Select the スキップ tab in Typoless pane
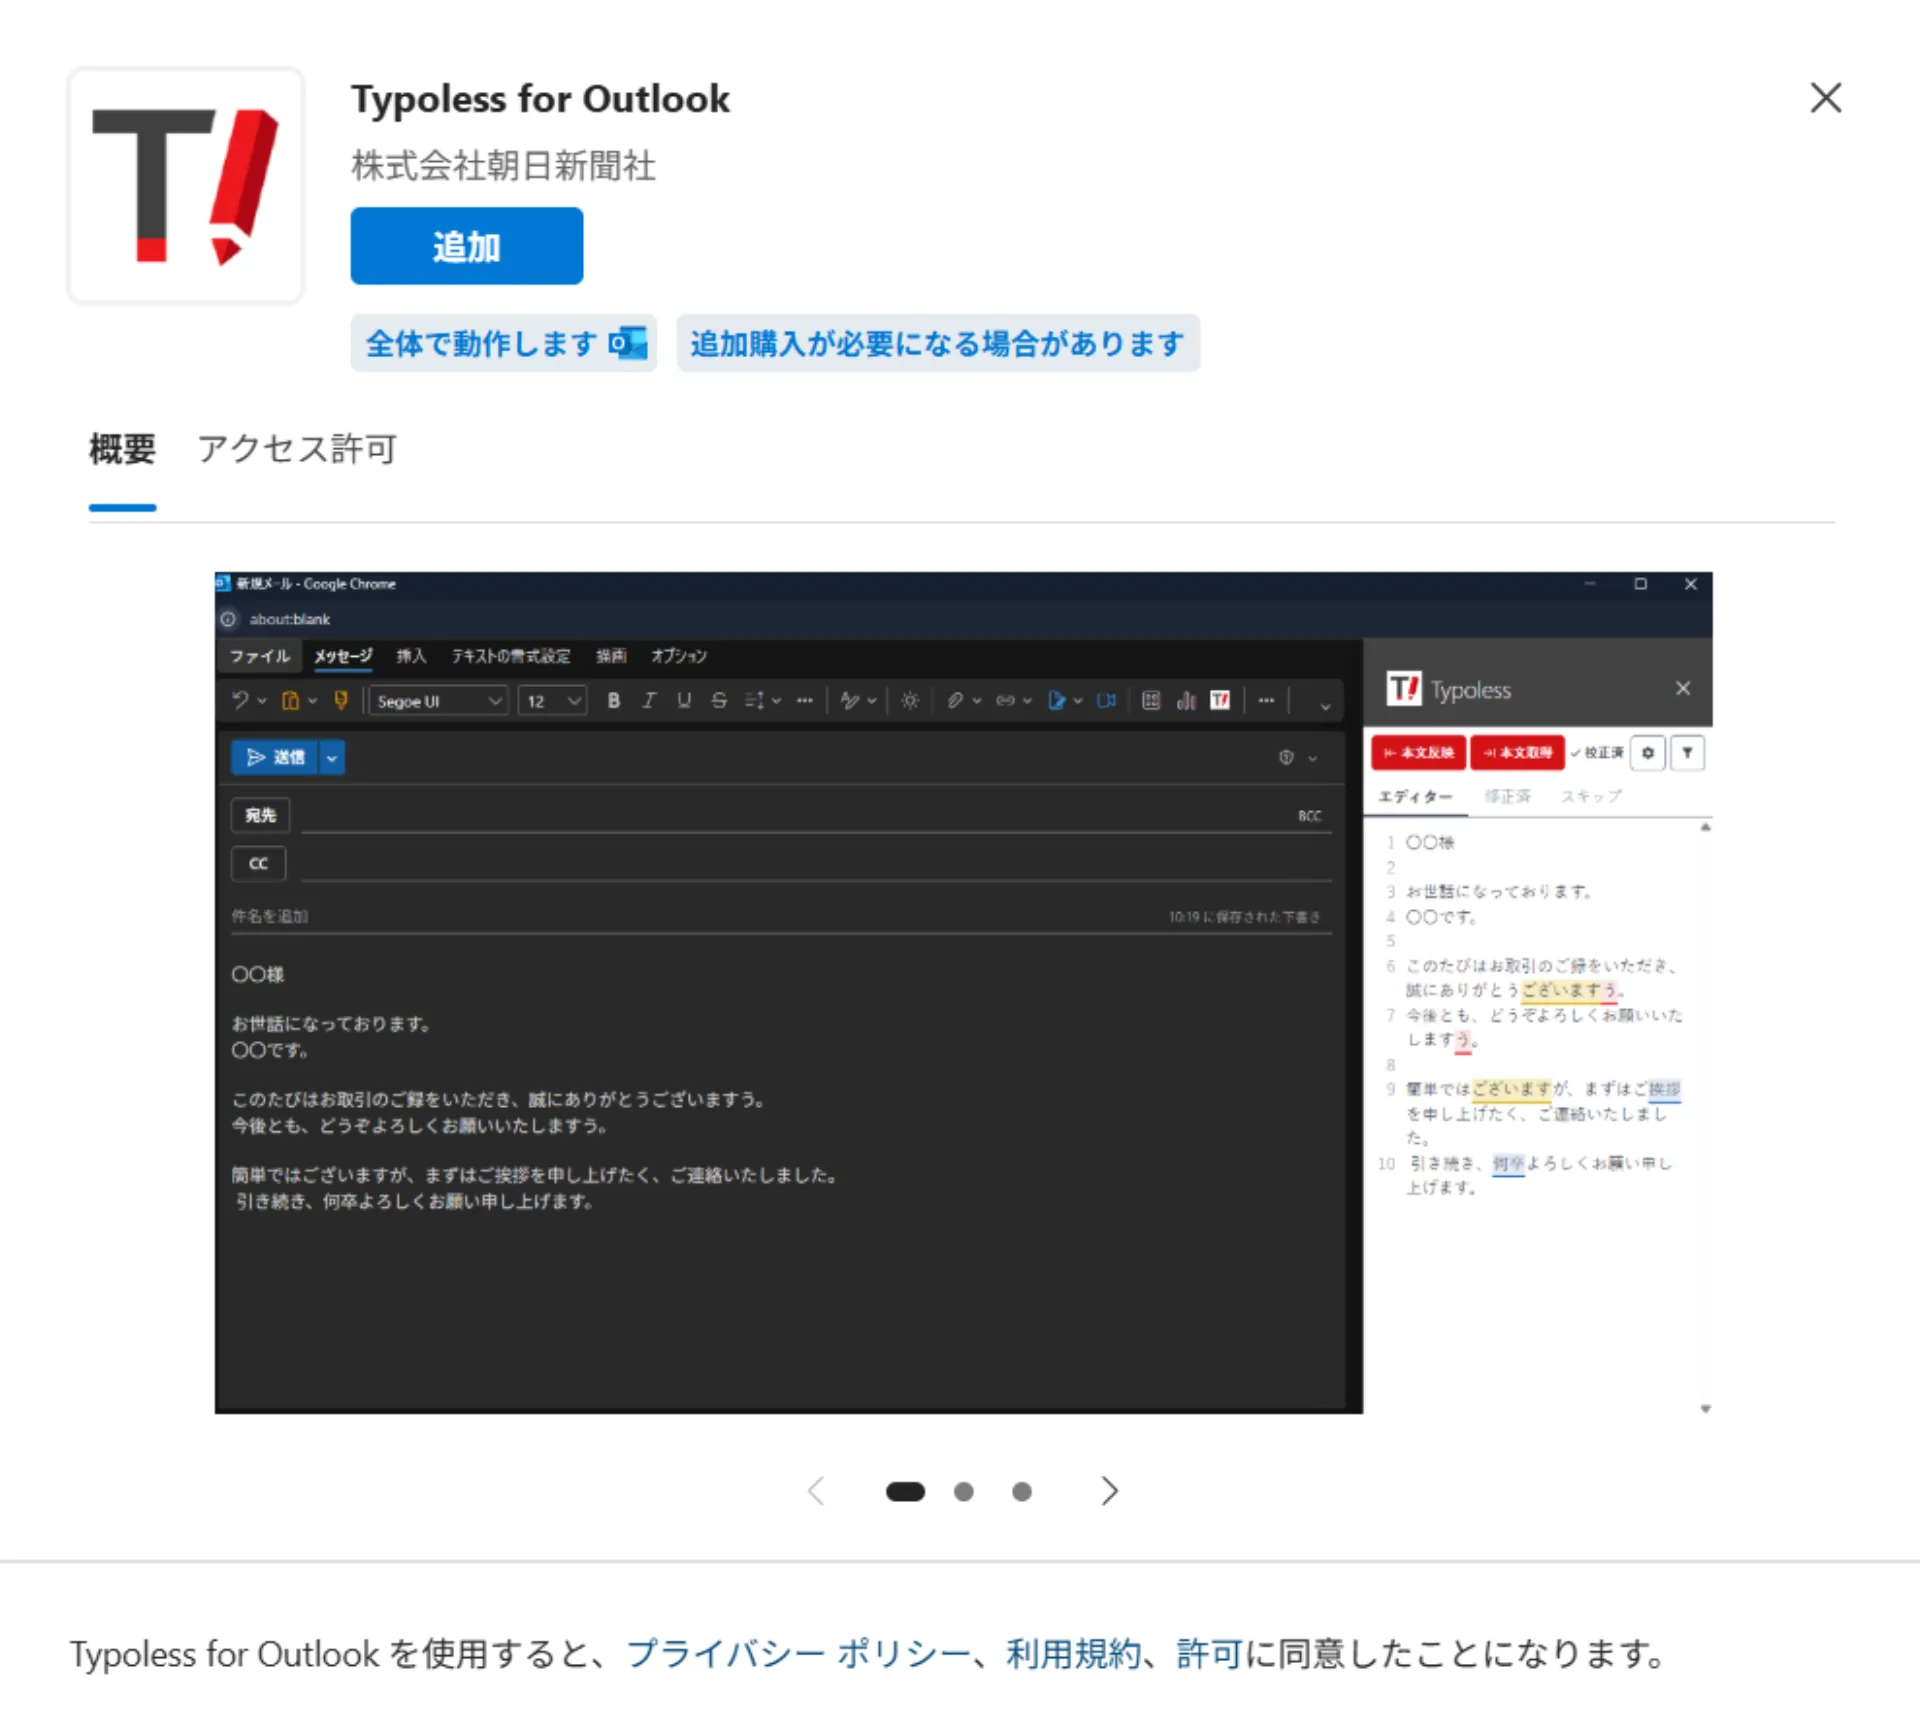1920x1728 pixels. [1592, 797]
